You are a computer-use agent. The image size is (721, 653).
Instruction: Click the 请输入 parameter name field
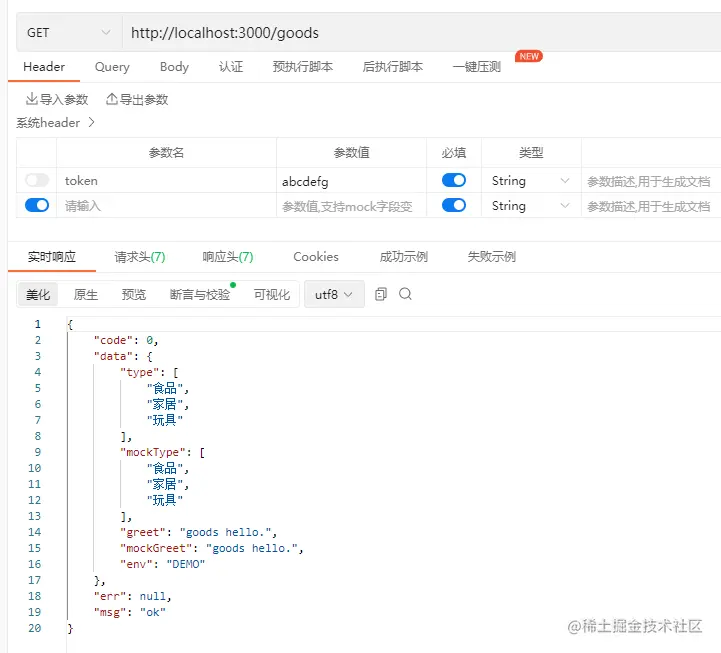166,205
